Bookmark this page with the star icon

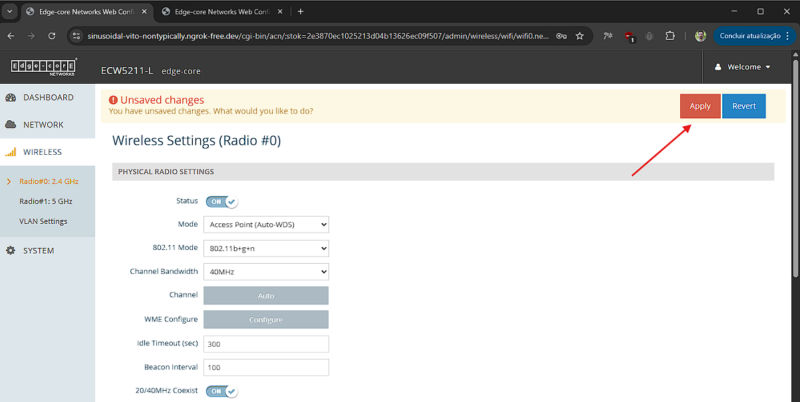(580, 36)
